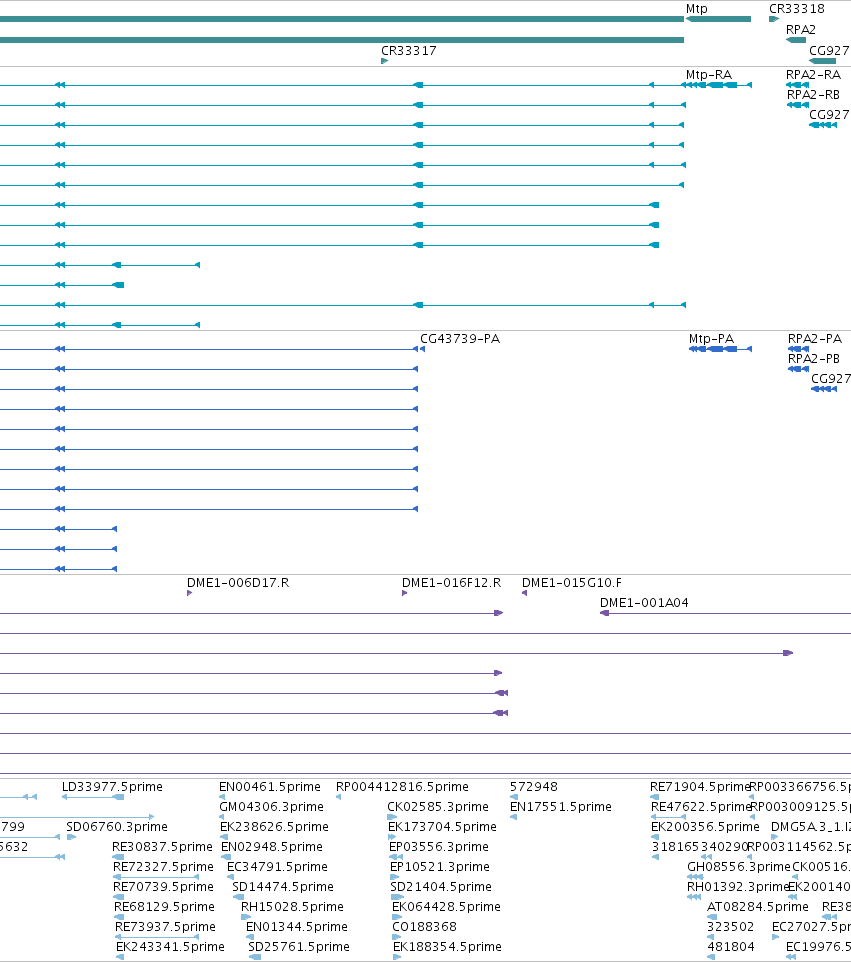Select the DME1-015G10.F label

(x=572, y=582)
